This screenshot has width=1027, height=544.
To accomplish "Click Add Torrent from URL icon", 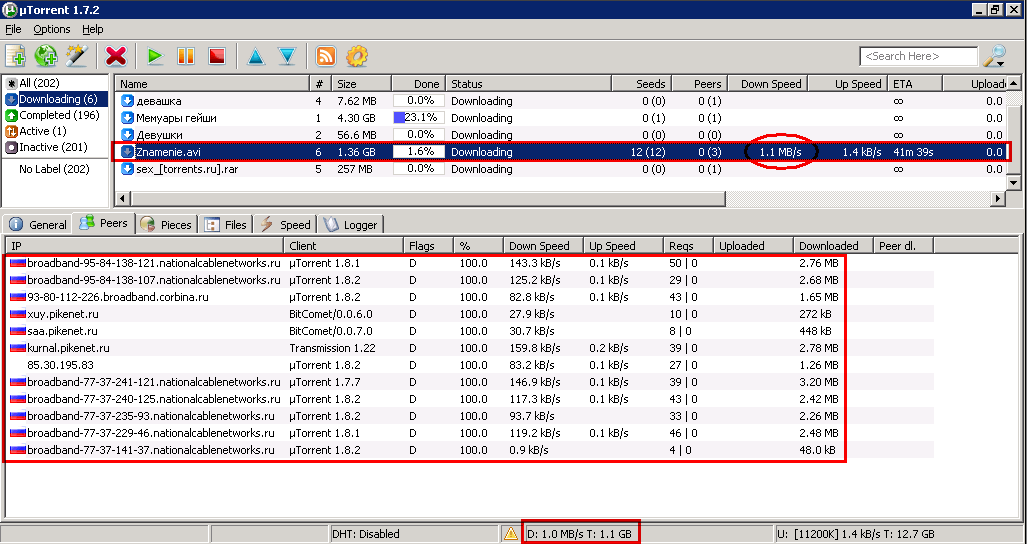I will coord(46,56).
